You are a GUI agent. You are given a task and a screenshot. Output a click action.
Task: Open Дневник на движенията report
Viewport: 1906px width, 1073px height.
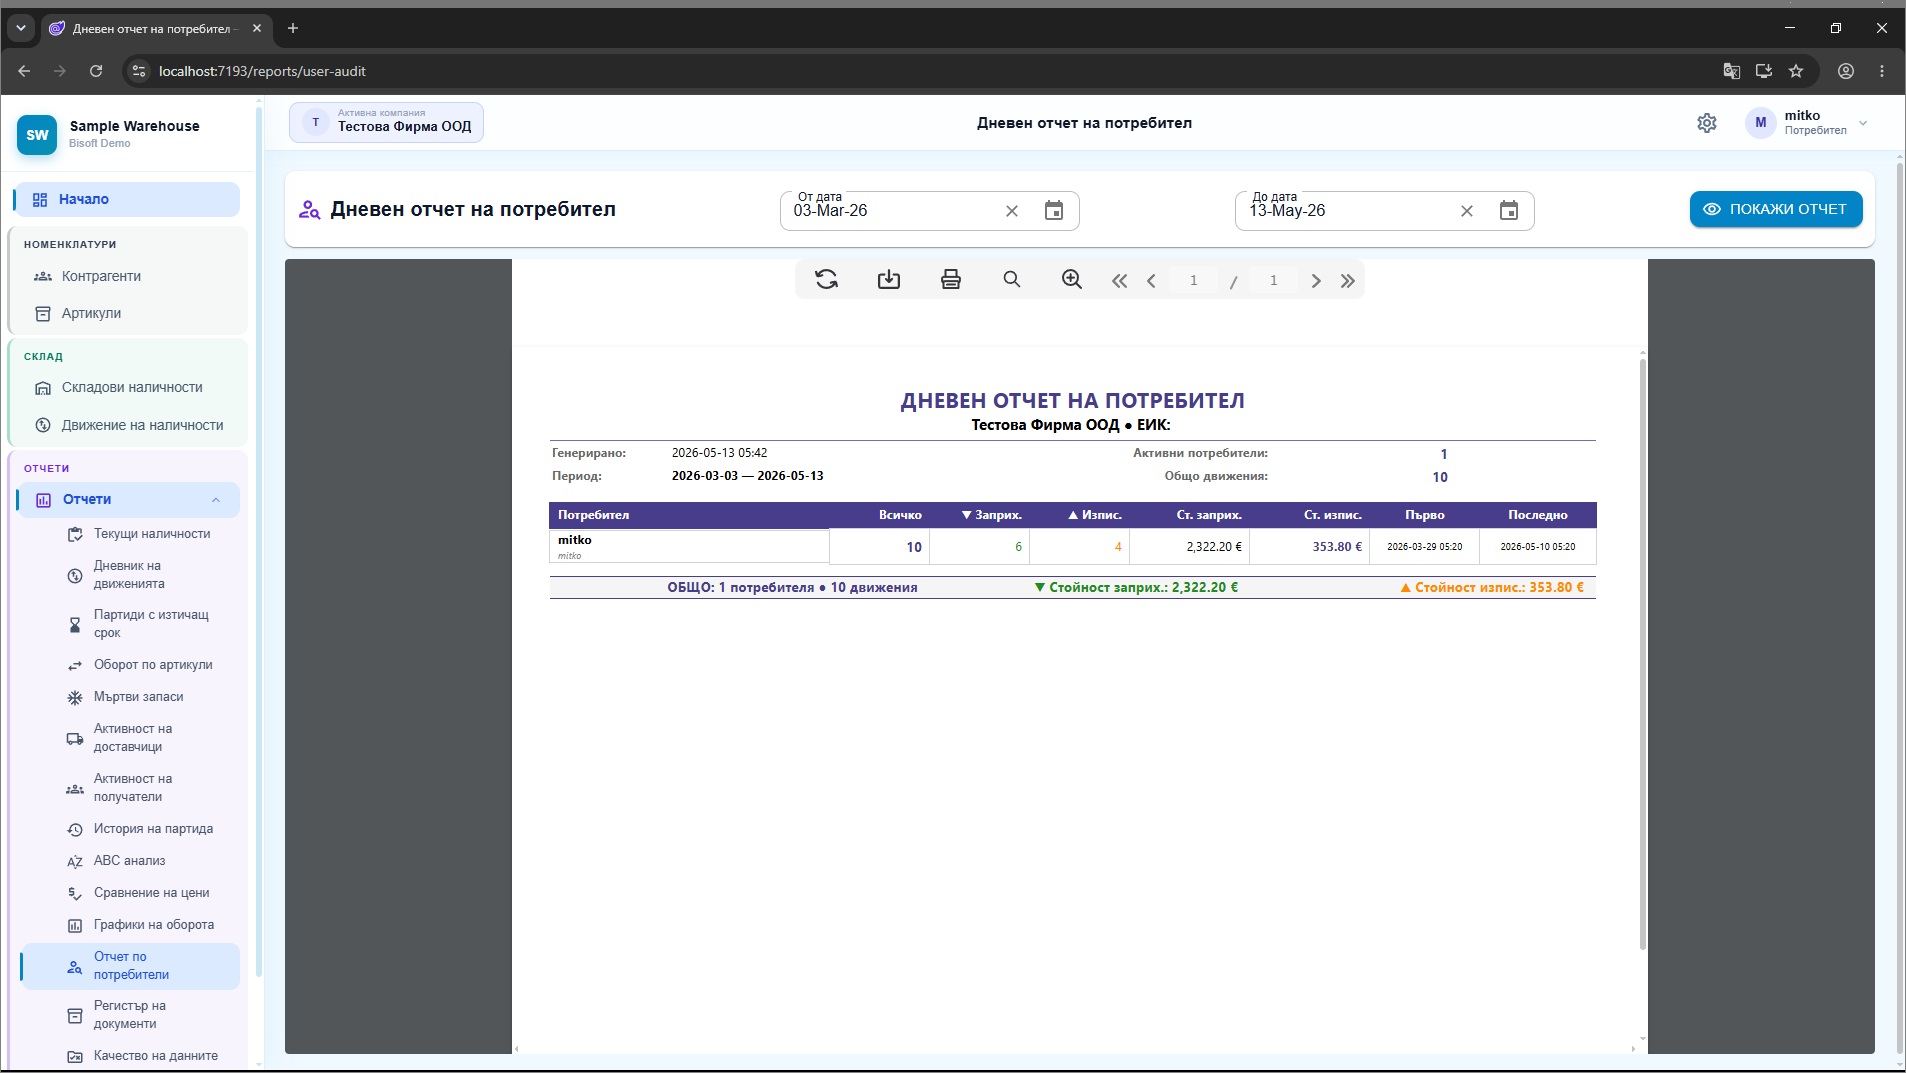click(x=130, y=575)
